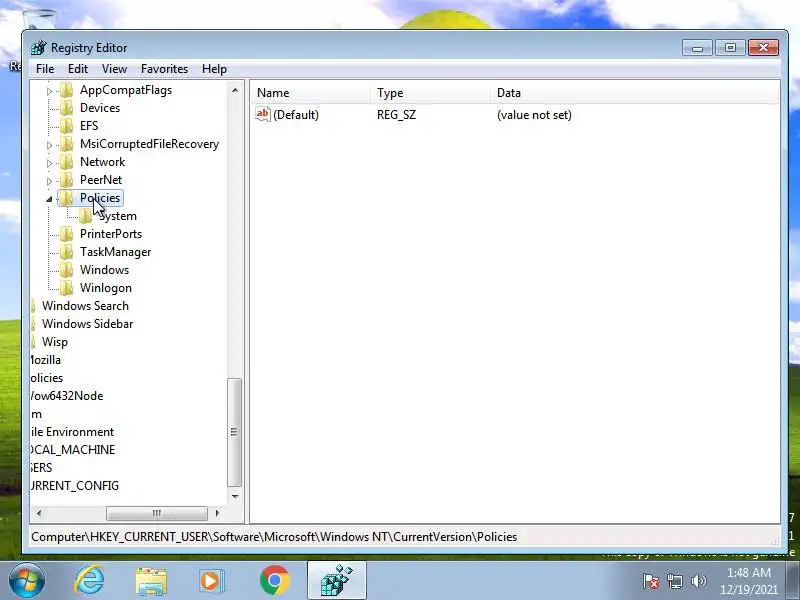
Task: Open the Edit menu
Action: (78, 69)
